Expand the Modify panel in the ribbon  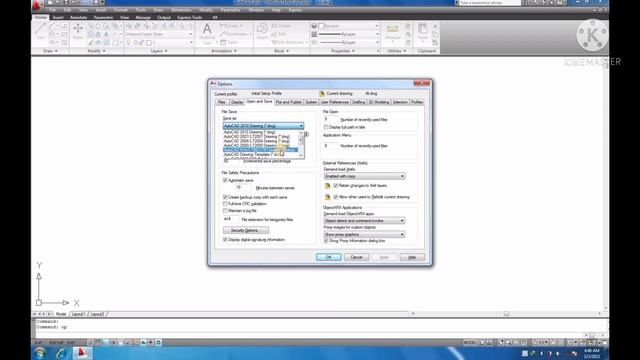coord(96,51)
